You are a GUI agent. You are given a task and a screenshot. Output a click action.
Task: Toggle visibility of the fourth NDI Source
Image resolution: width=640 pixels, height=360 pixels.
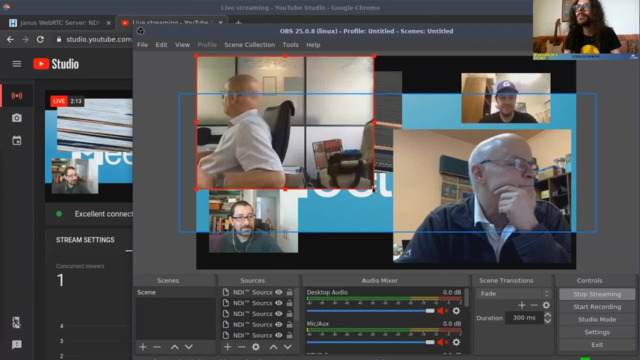(279, 324)
